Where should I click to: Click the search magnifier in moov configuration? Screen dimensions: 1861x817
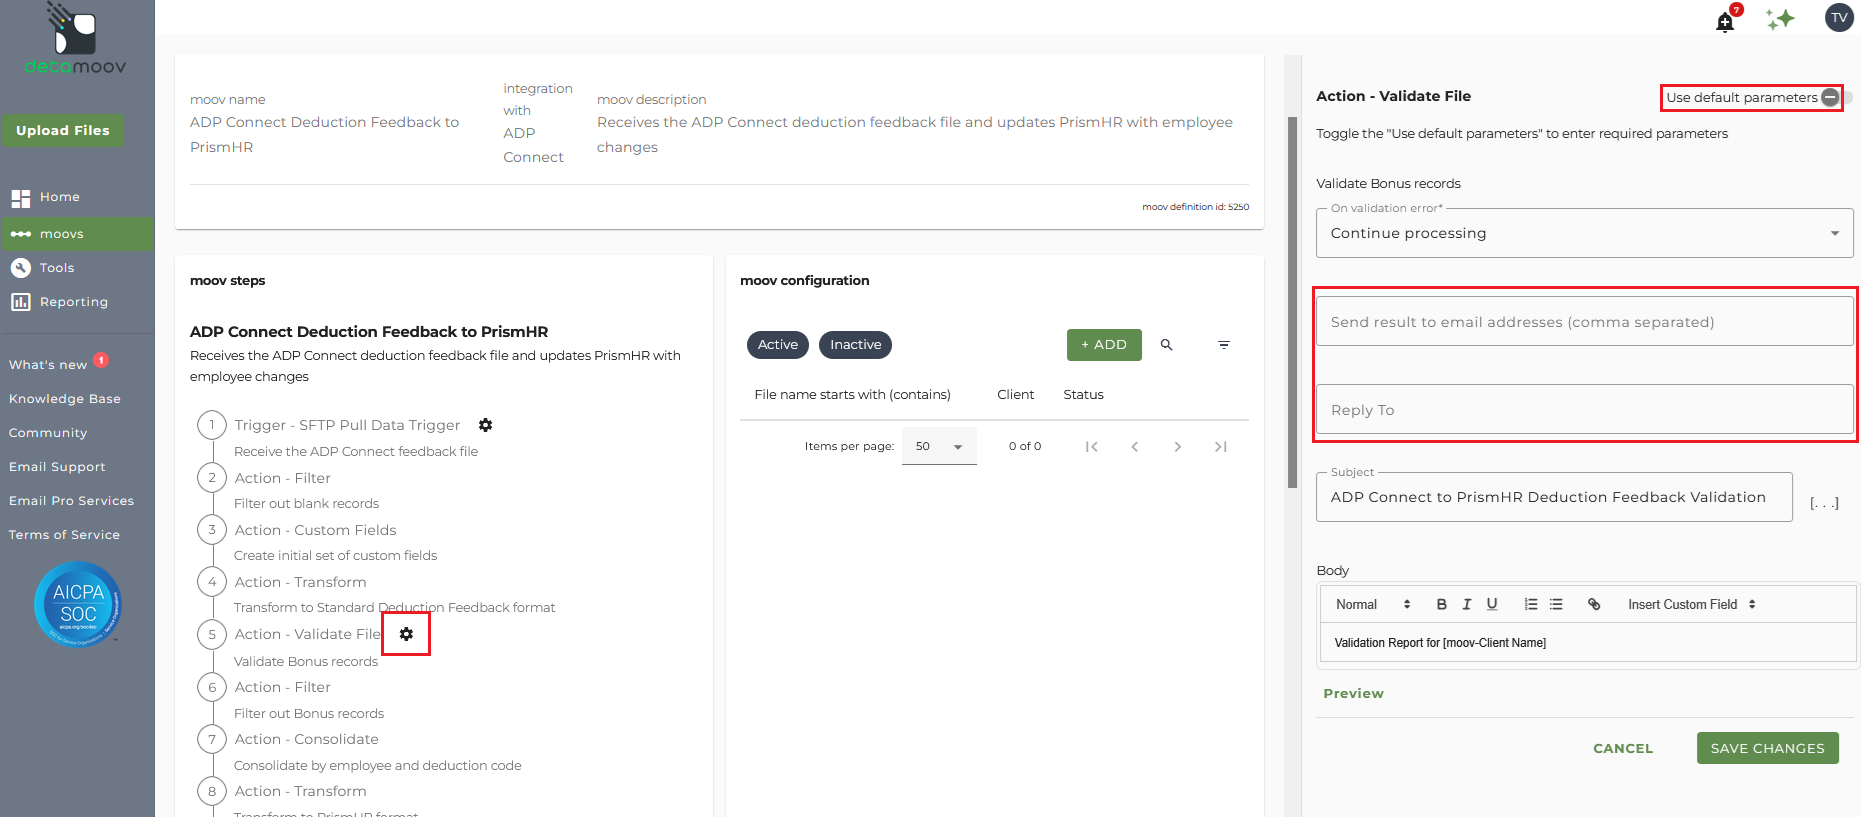click(x=1166, y=345)
